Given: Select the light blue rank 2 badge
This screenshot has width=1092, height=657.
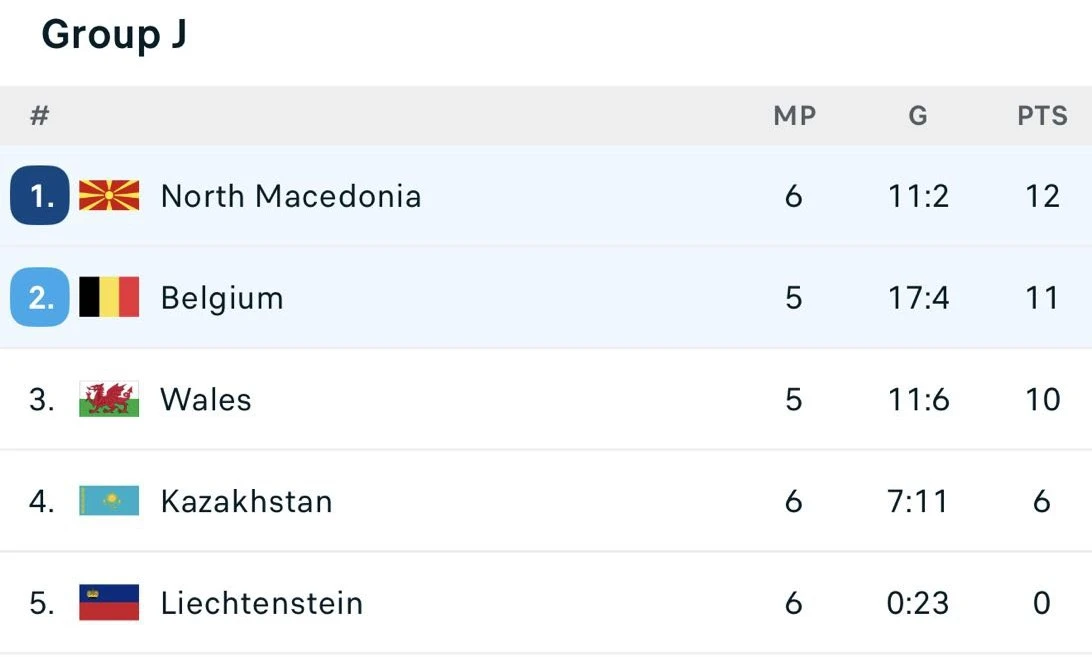Looking at the screenshot, I should pos(40,298).
